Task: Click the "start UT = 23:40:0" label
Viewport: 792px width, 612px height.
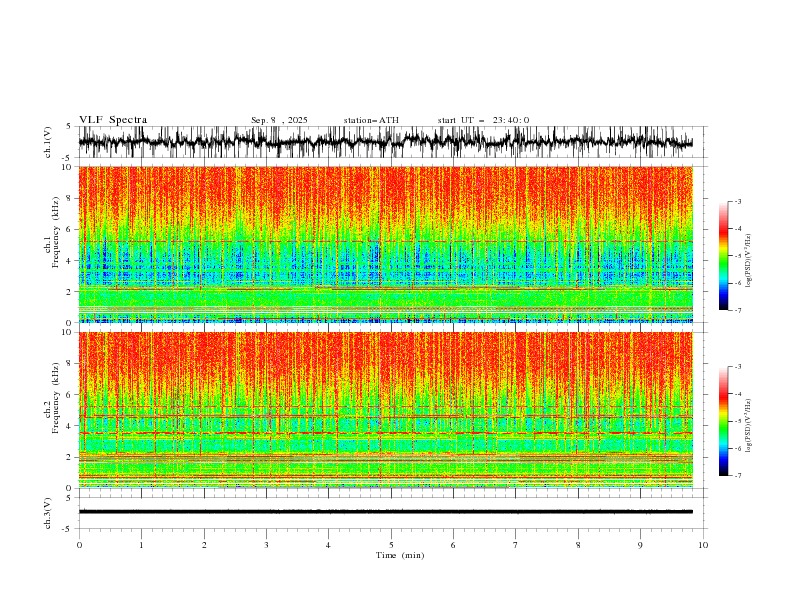Action: pyautogui.click(x=483, y=120)
